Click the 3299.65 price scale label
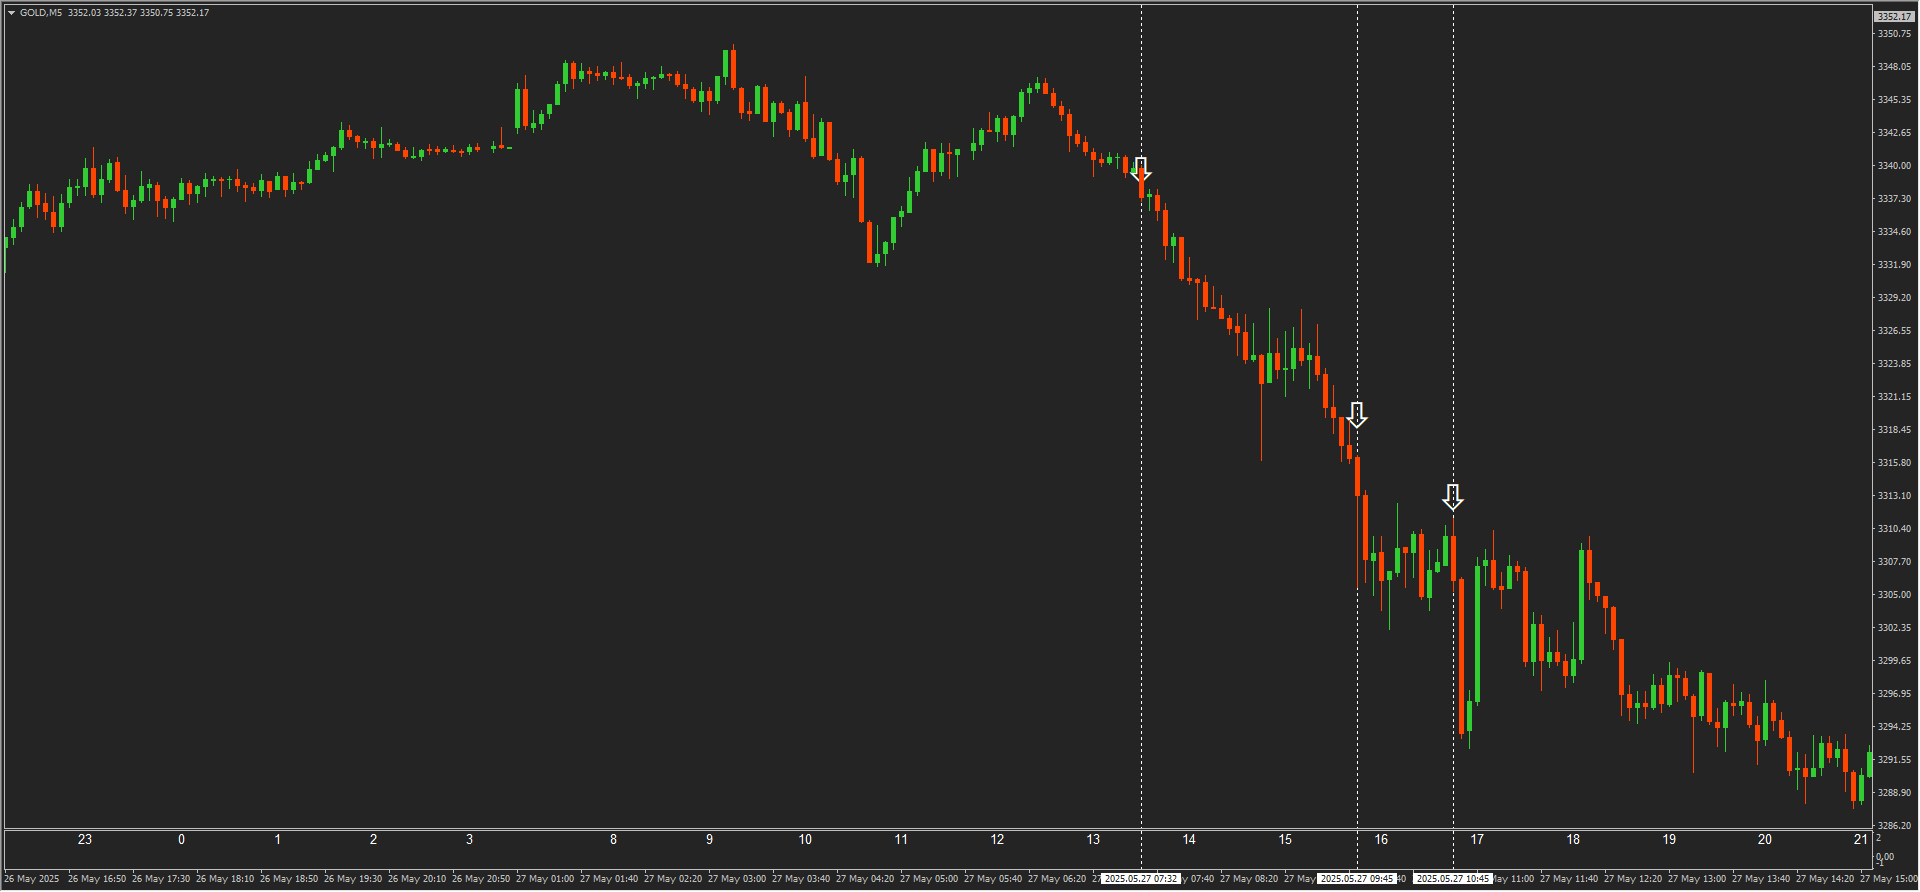Screen dimensions: 1920x892 click(1894, 661)
